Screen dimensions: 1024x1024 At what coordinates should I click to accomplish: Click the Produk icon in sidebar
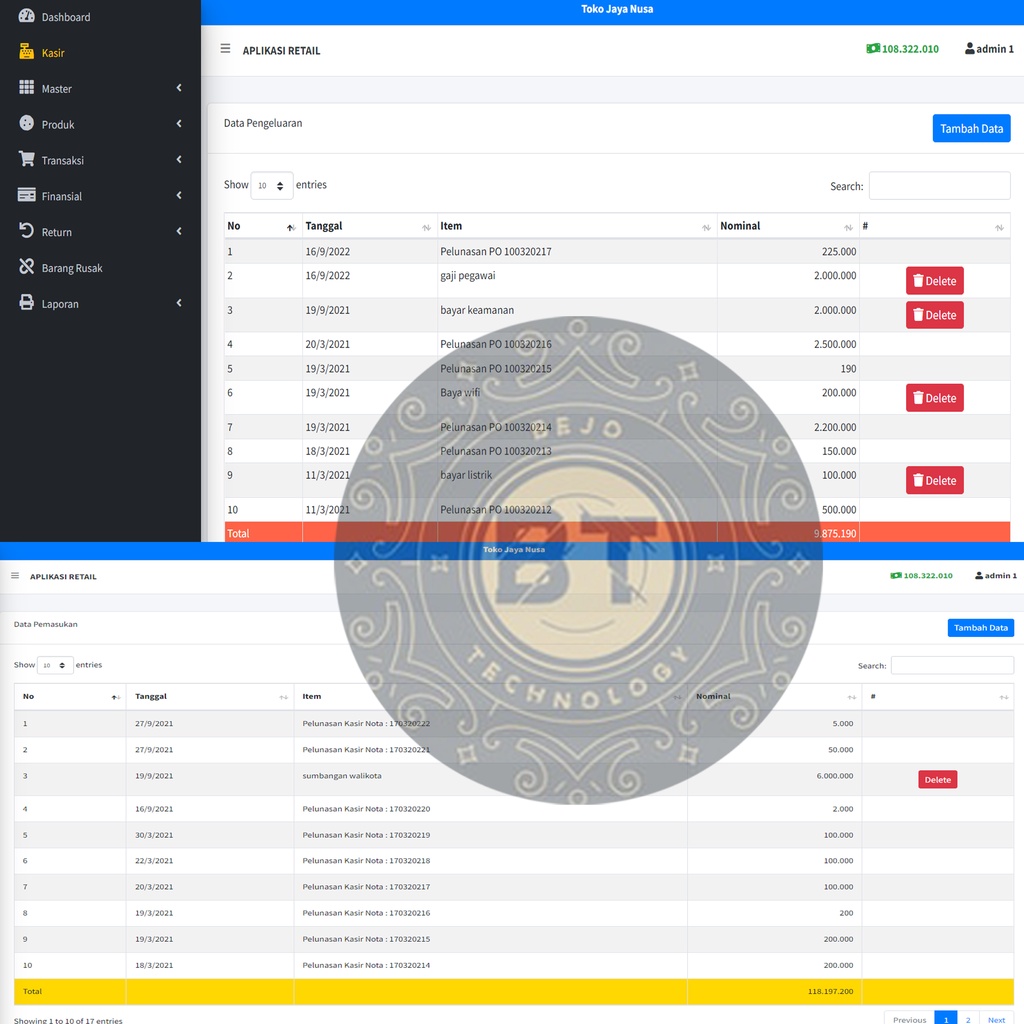26,123
